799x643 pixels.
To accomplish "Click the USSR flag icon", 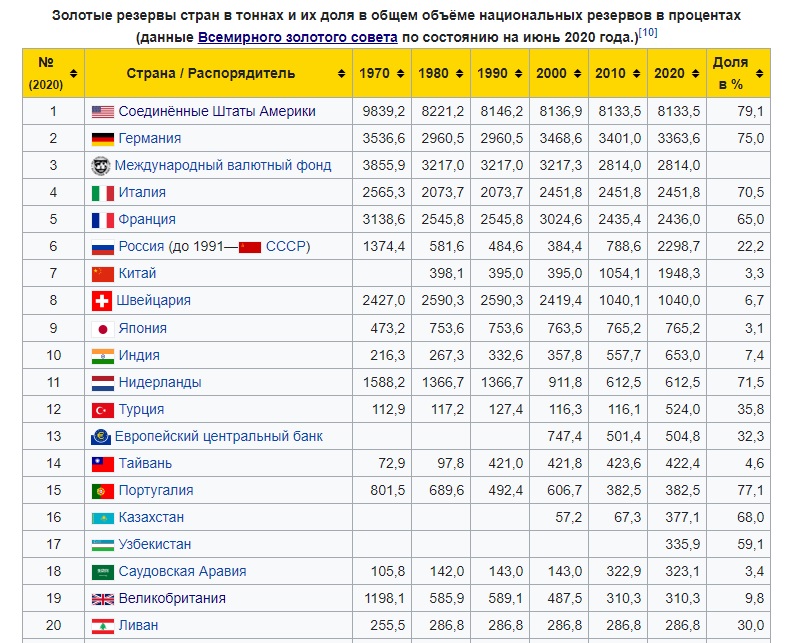I will point(250,247).
